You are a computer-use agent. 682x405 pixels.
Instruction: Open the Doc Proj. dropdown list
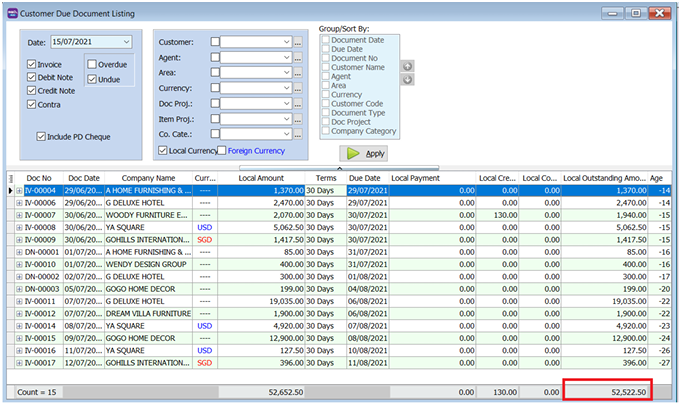(x=287, y=102)
